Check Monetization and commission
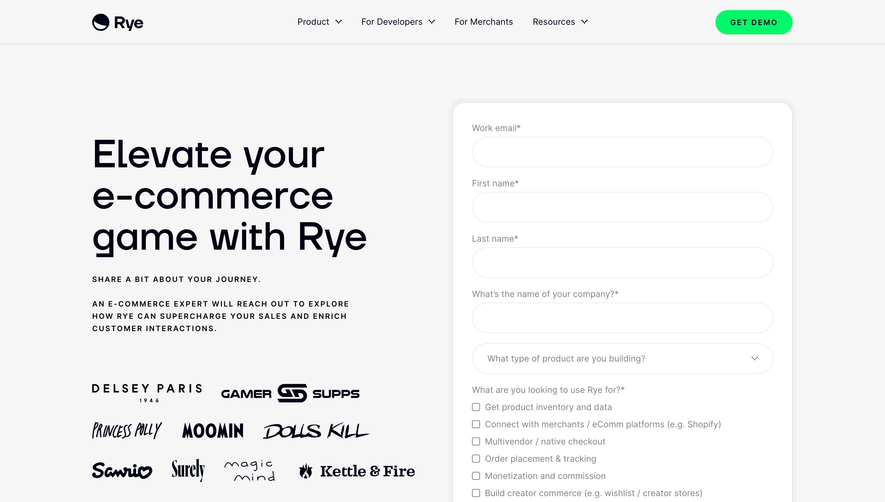This screenshot has width=885, height=502. coord(476,476)
